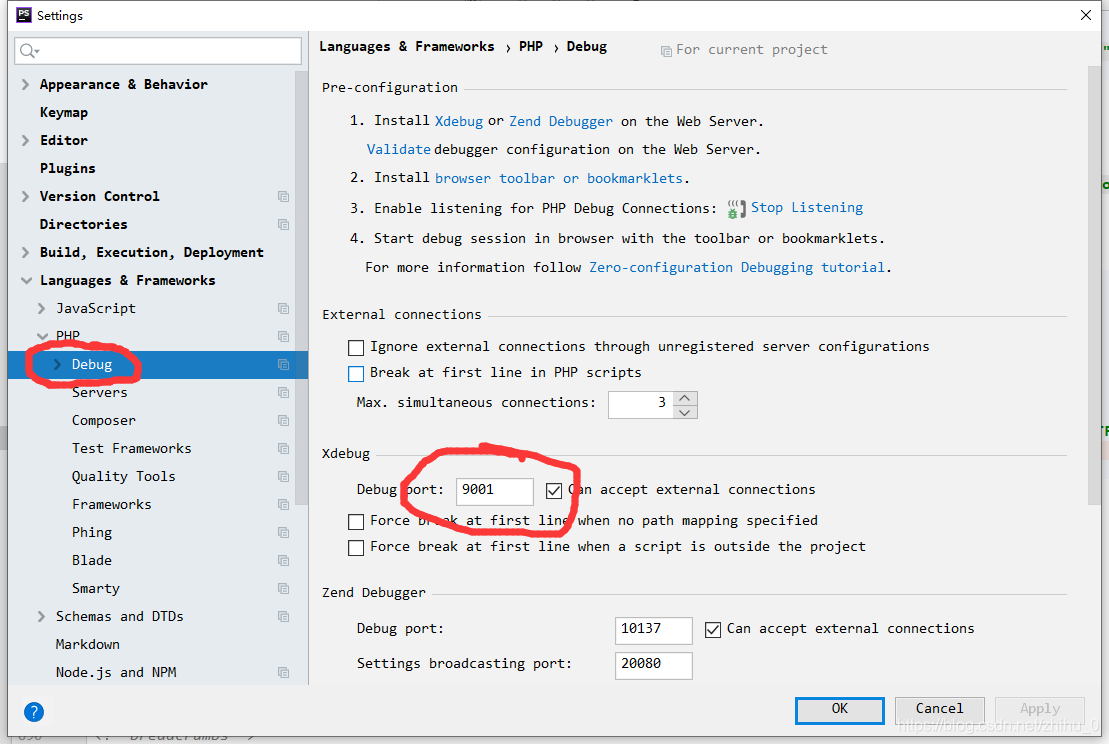Click the project-level icon beside JavaScript
Viewport: 1109px width, 744px height.
click(x=284, y=308)
